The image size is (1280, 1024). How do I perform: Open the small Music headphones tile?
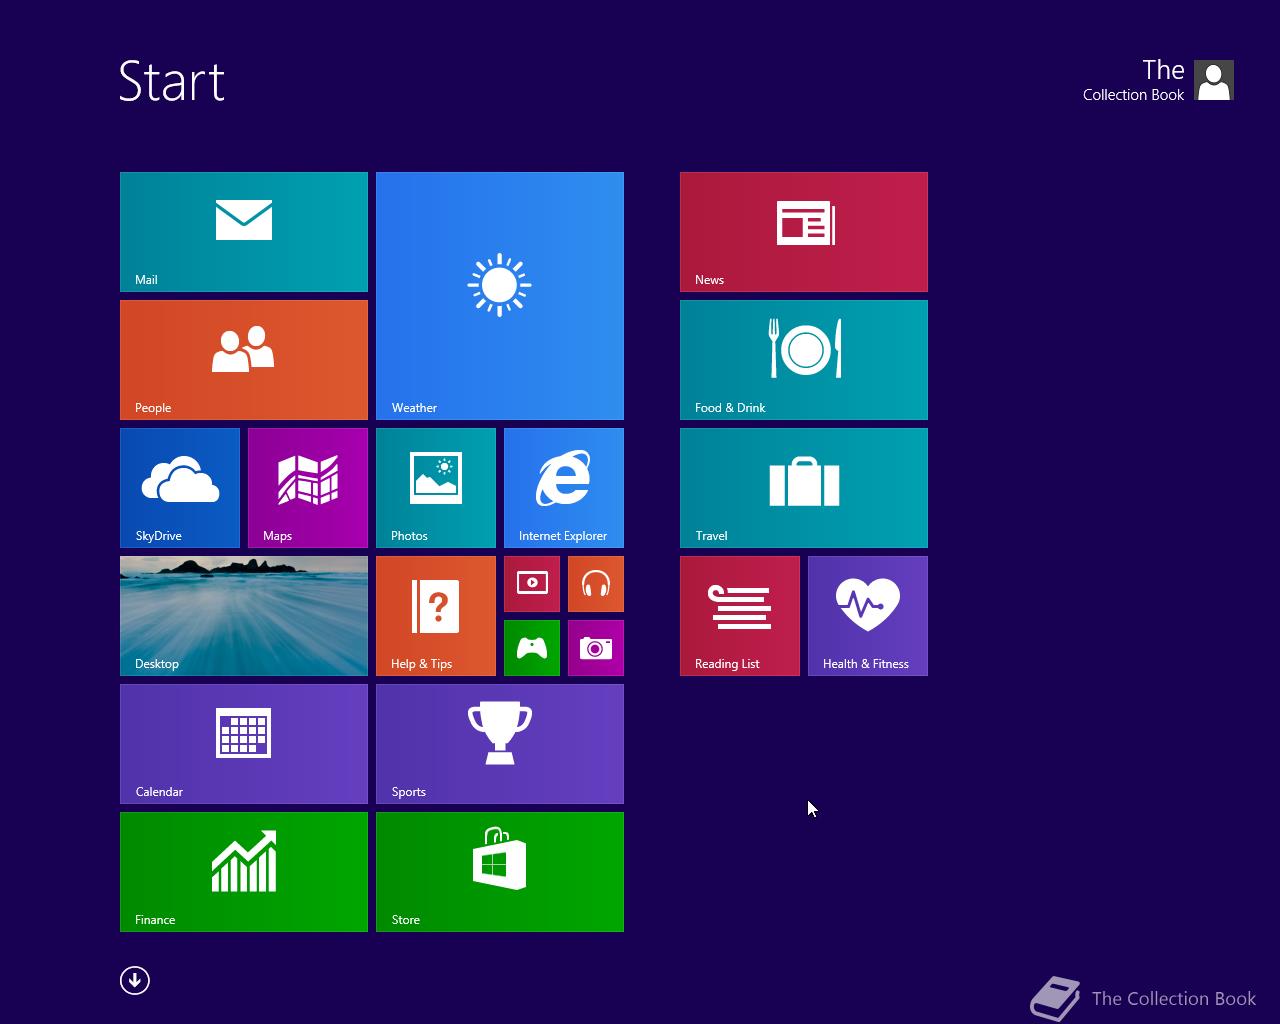point(596,584)
